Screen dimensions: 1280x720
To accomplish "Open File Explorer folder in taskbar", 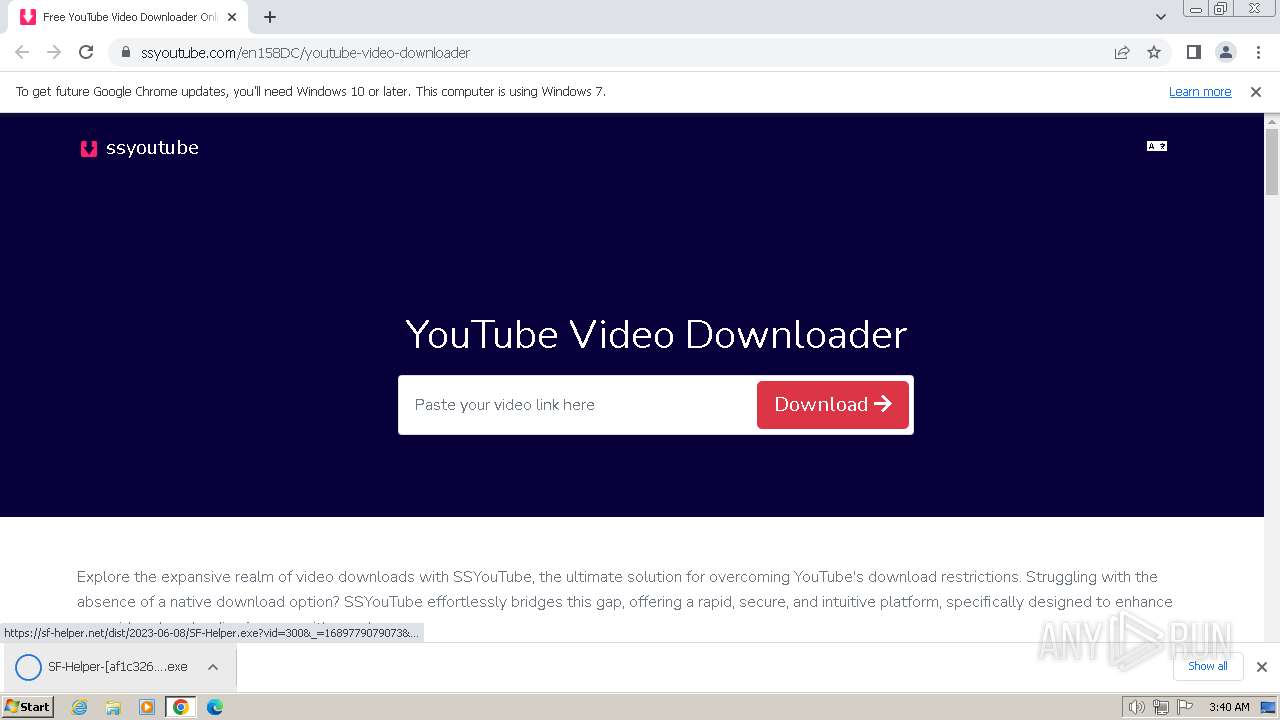I will (x=113, y=707).
